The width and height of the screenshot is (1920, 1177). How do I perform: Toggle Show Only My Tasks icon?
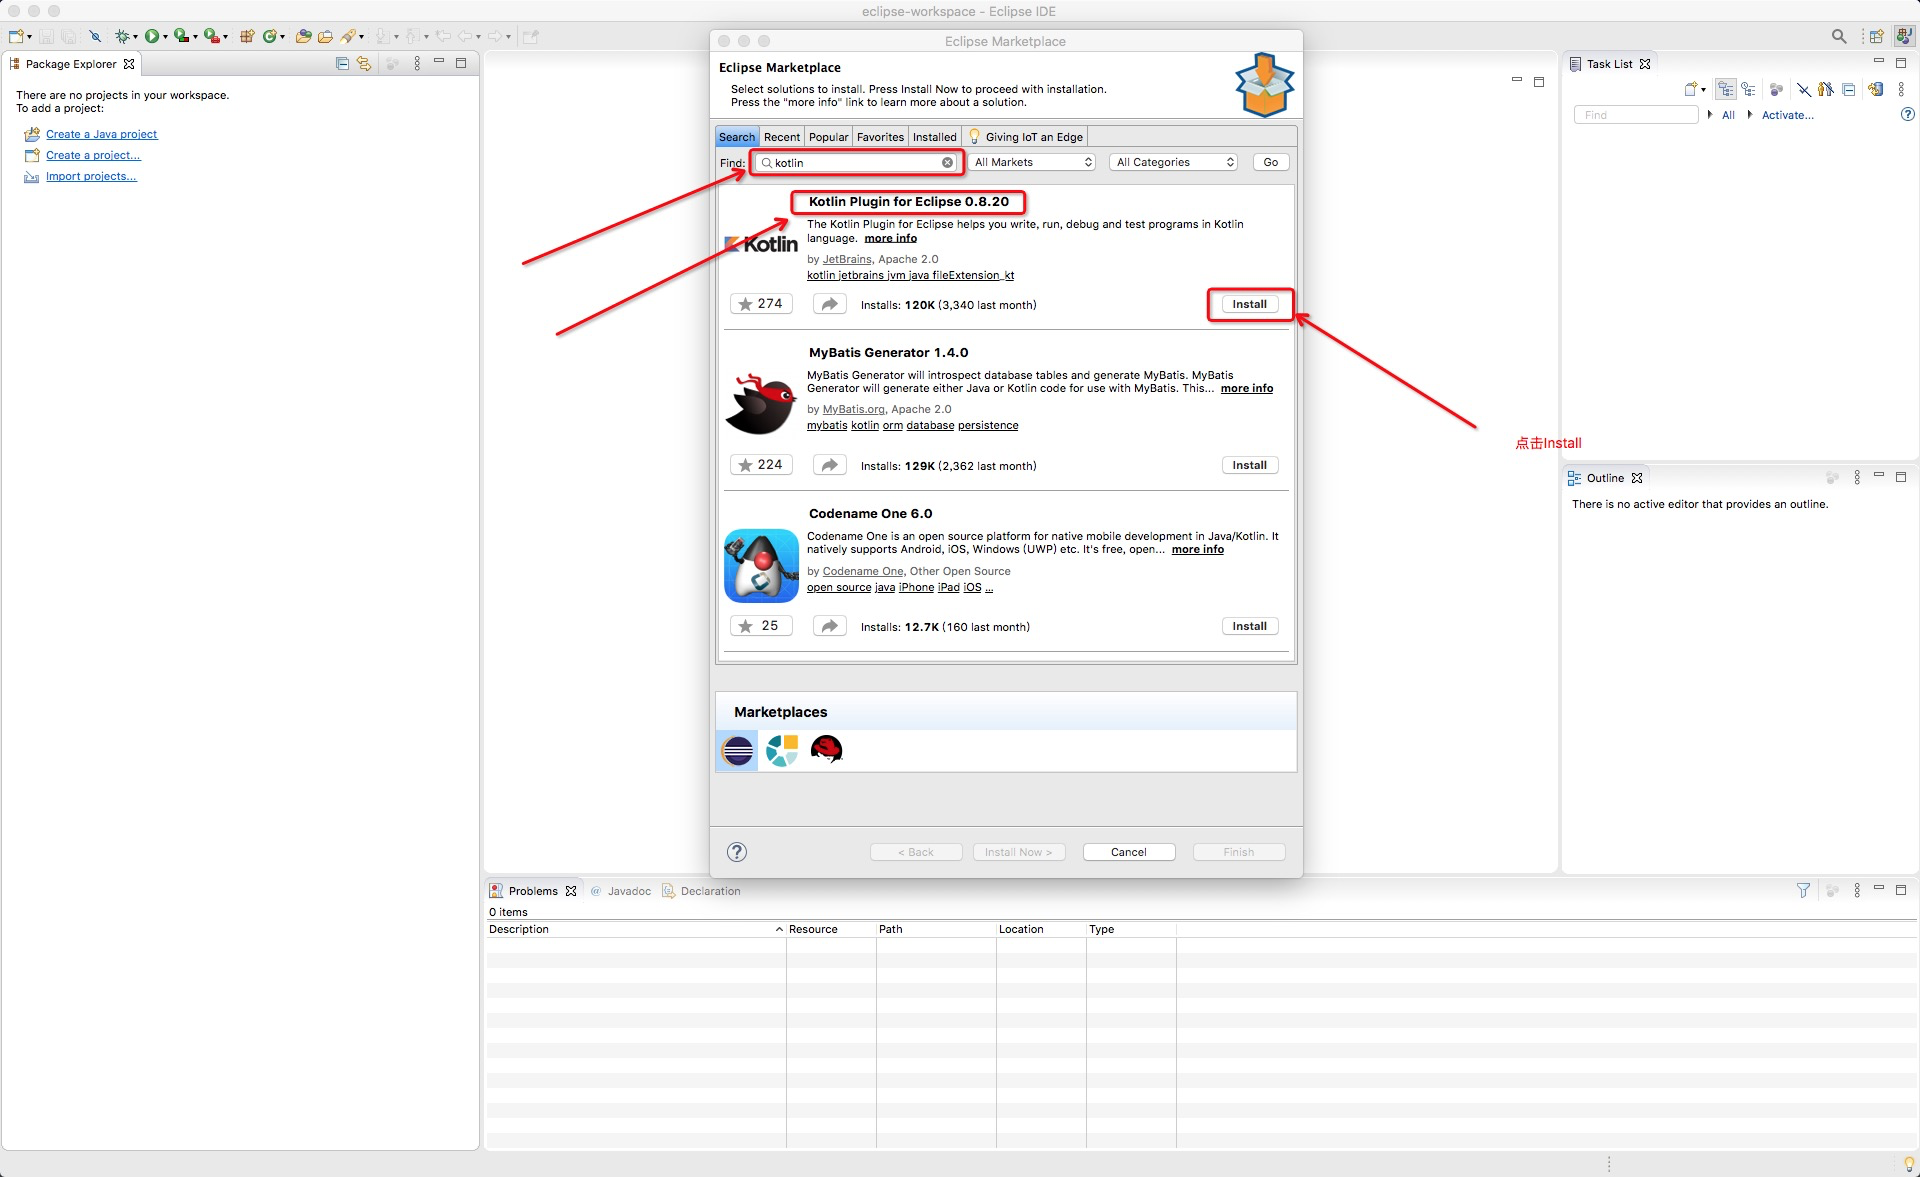tap(1826, 89)
